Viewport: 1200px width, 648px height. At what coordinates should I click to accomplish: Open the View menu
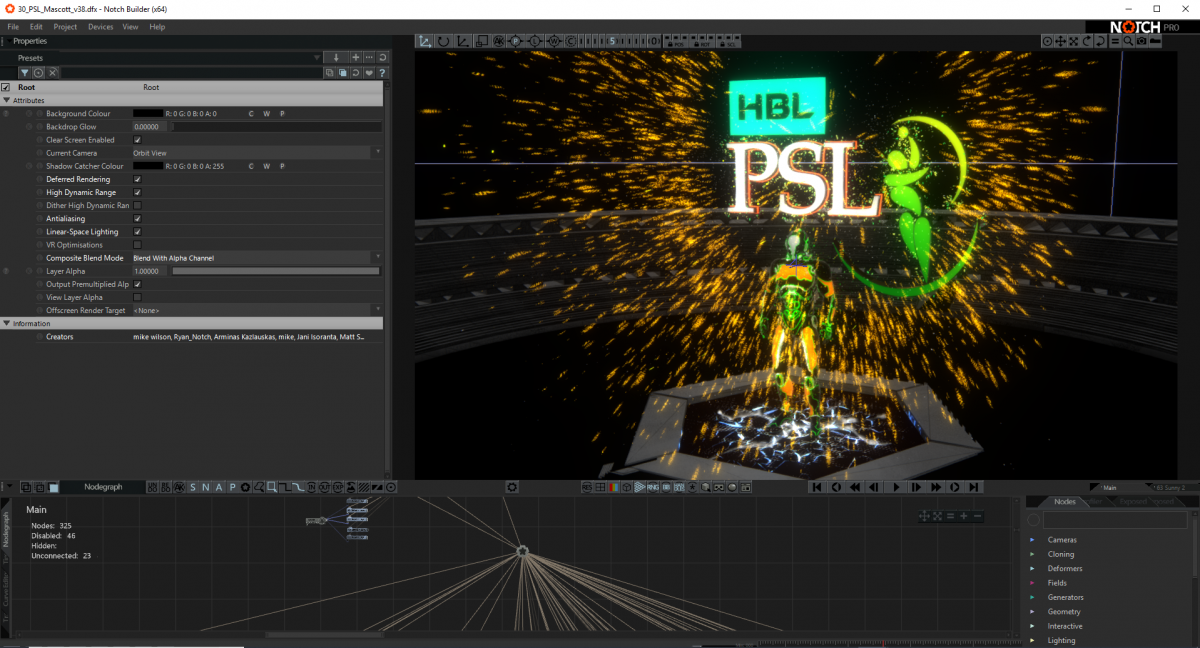pyautogui.click(x=130, y=27)
